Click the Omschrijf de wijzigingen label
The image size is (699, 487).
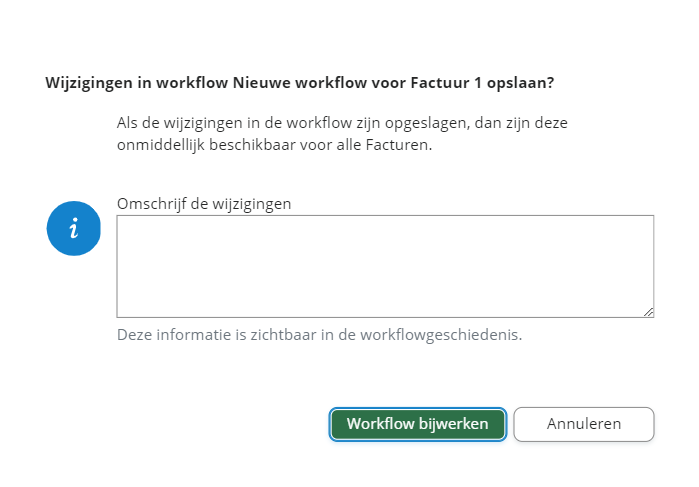point(204,203)
